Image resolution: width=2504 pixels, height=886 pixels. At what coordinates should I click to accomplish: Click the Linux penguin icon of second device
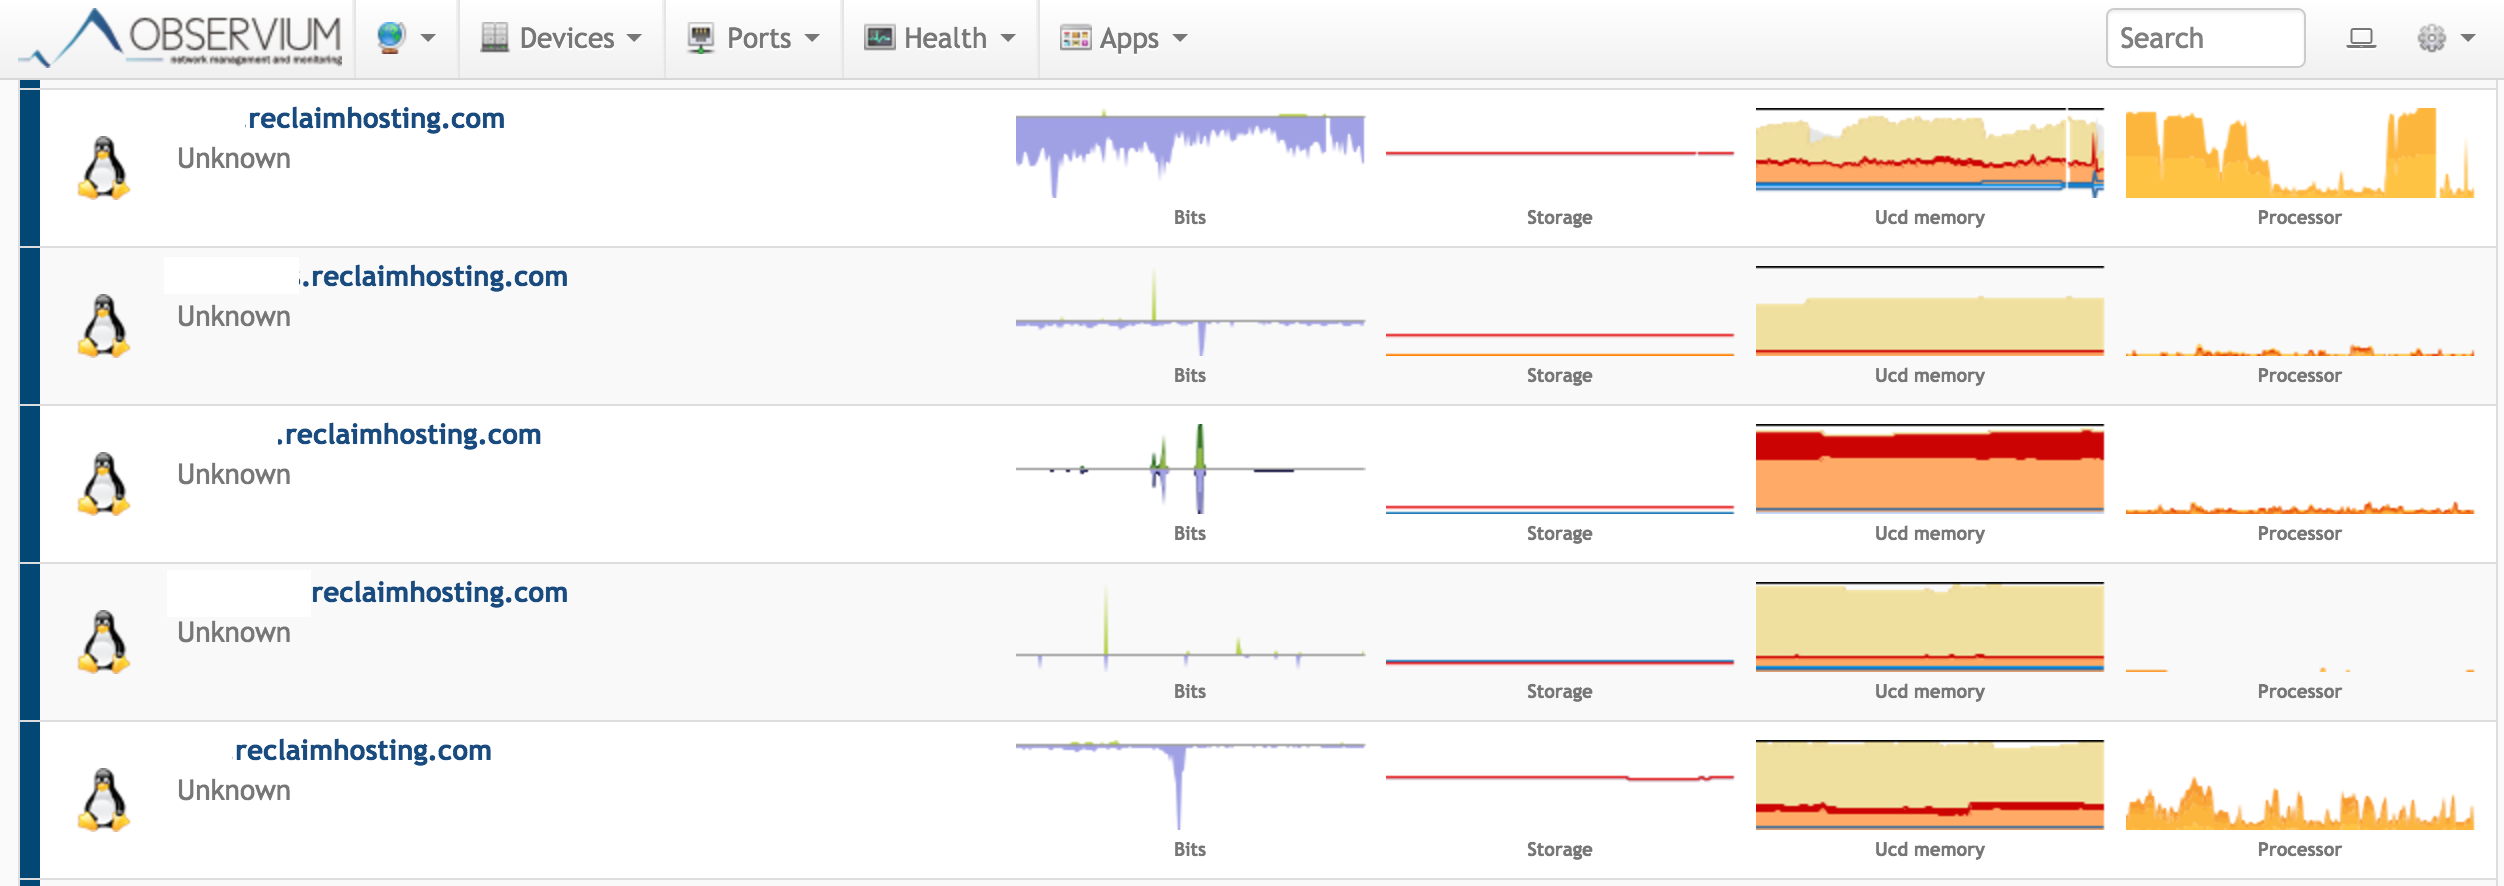pos(104,326)
